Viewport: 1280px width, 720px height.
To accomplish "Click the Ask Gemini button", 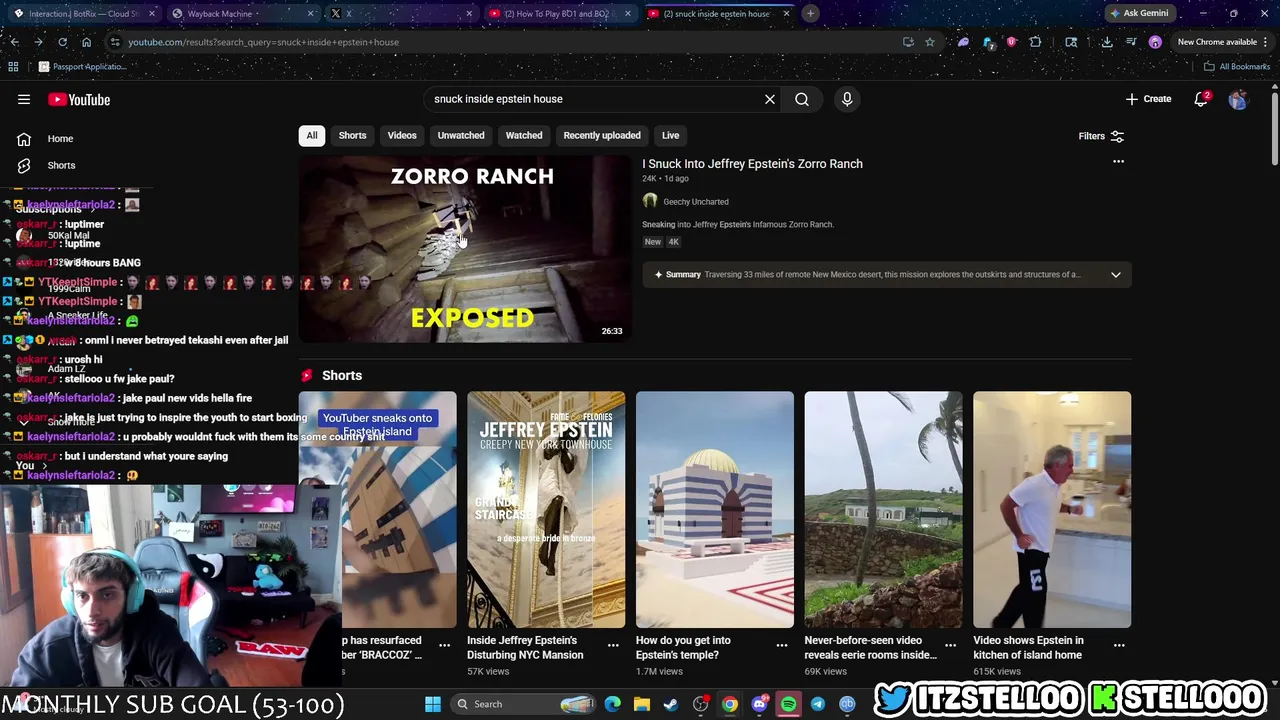I will [1139, 14].
